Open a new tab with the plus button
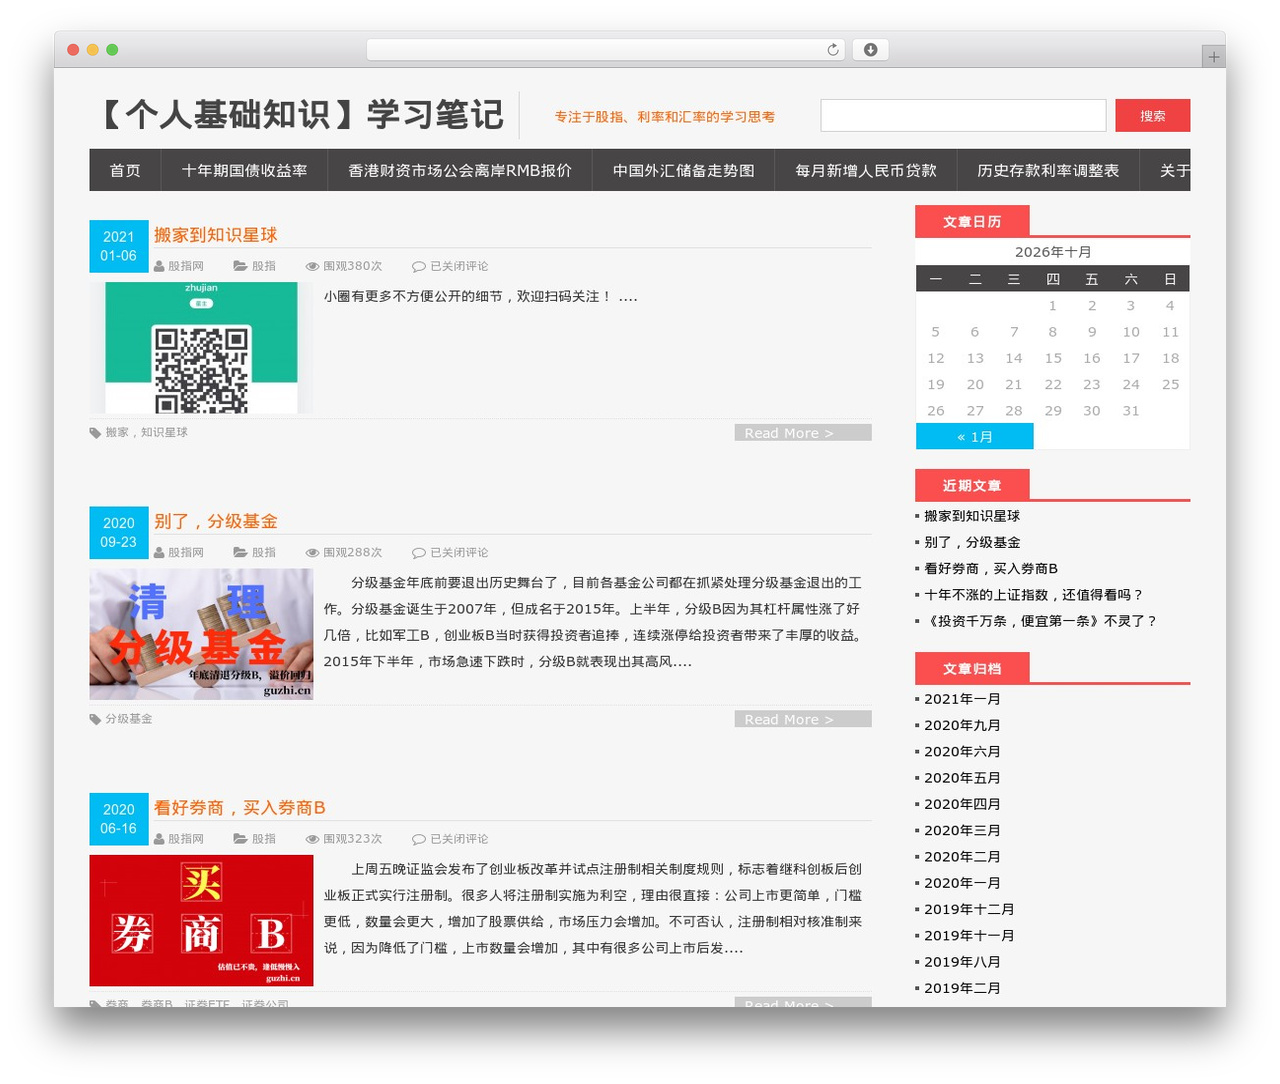 point(1213,57)
